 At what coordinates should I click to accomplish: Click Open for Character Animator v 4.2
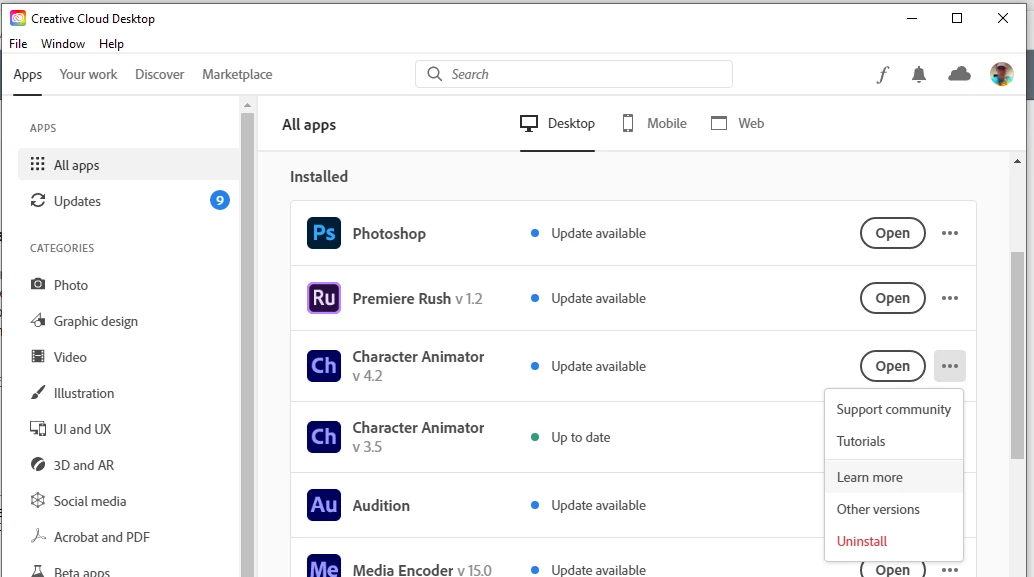[892, 366]
